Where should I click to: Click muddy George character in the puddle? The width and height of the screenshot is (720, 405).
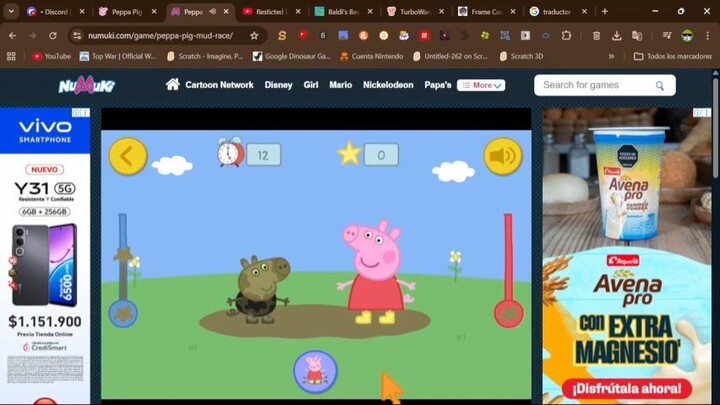(259, 289)
